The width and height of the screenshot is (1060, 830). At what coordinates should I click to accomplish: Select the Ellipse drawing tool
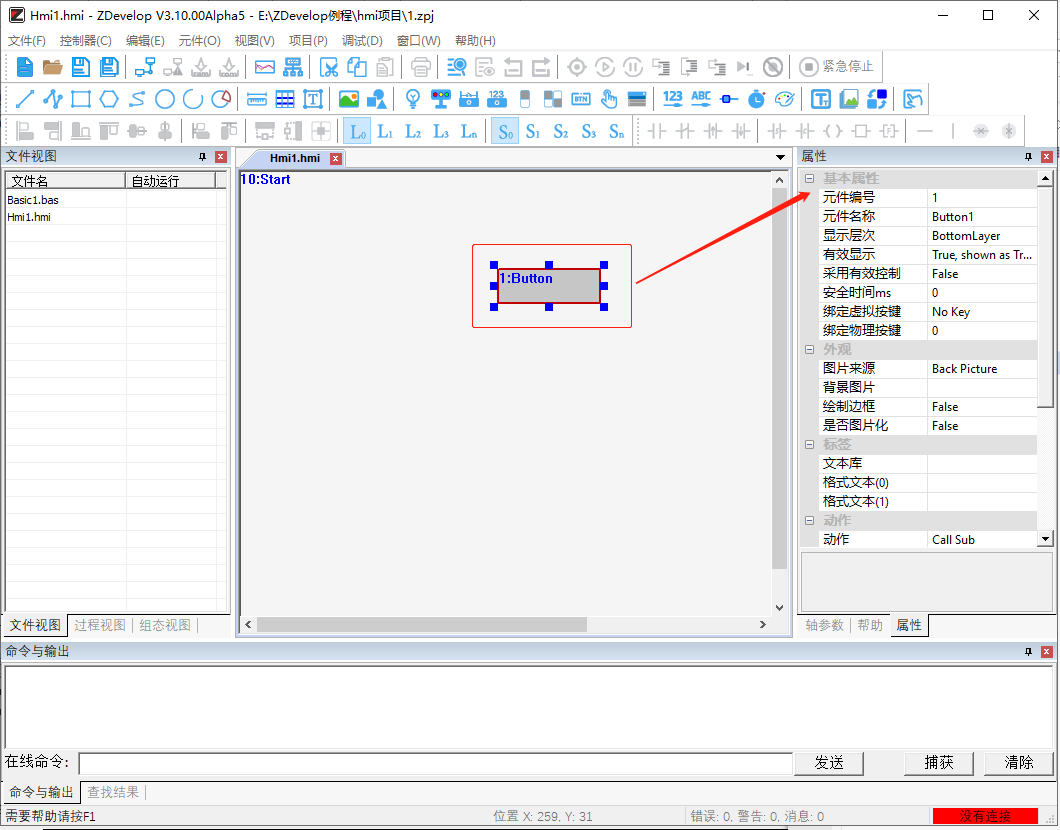[163, 99]
